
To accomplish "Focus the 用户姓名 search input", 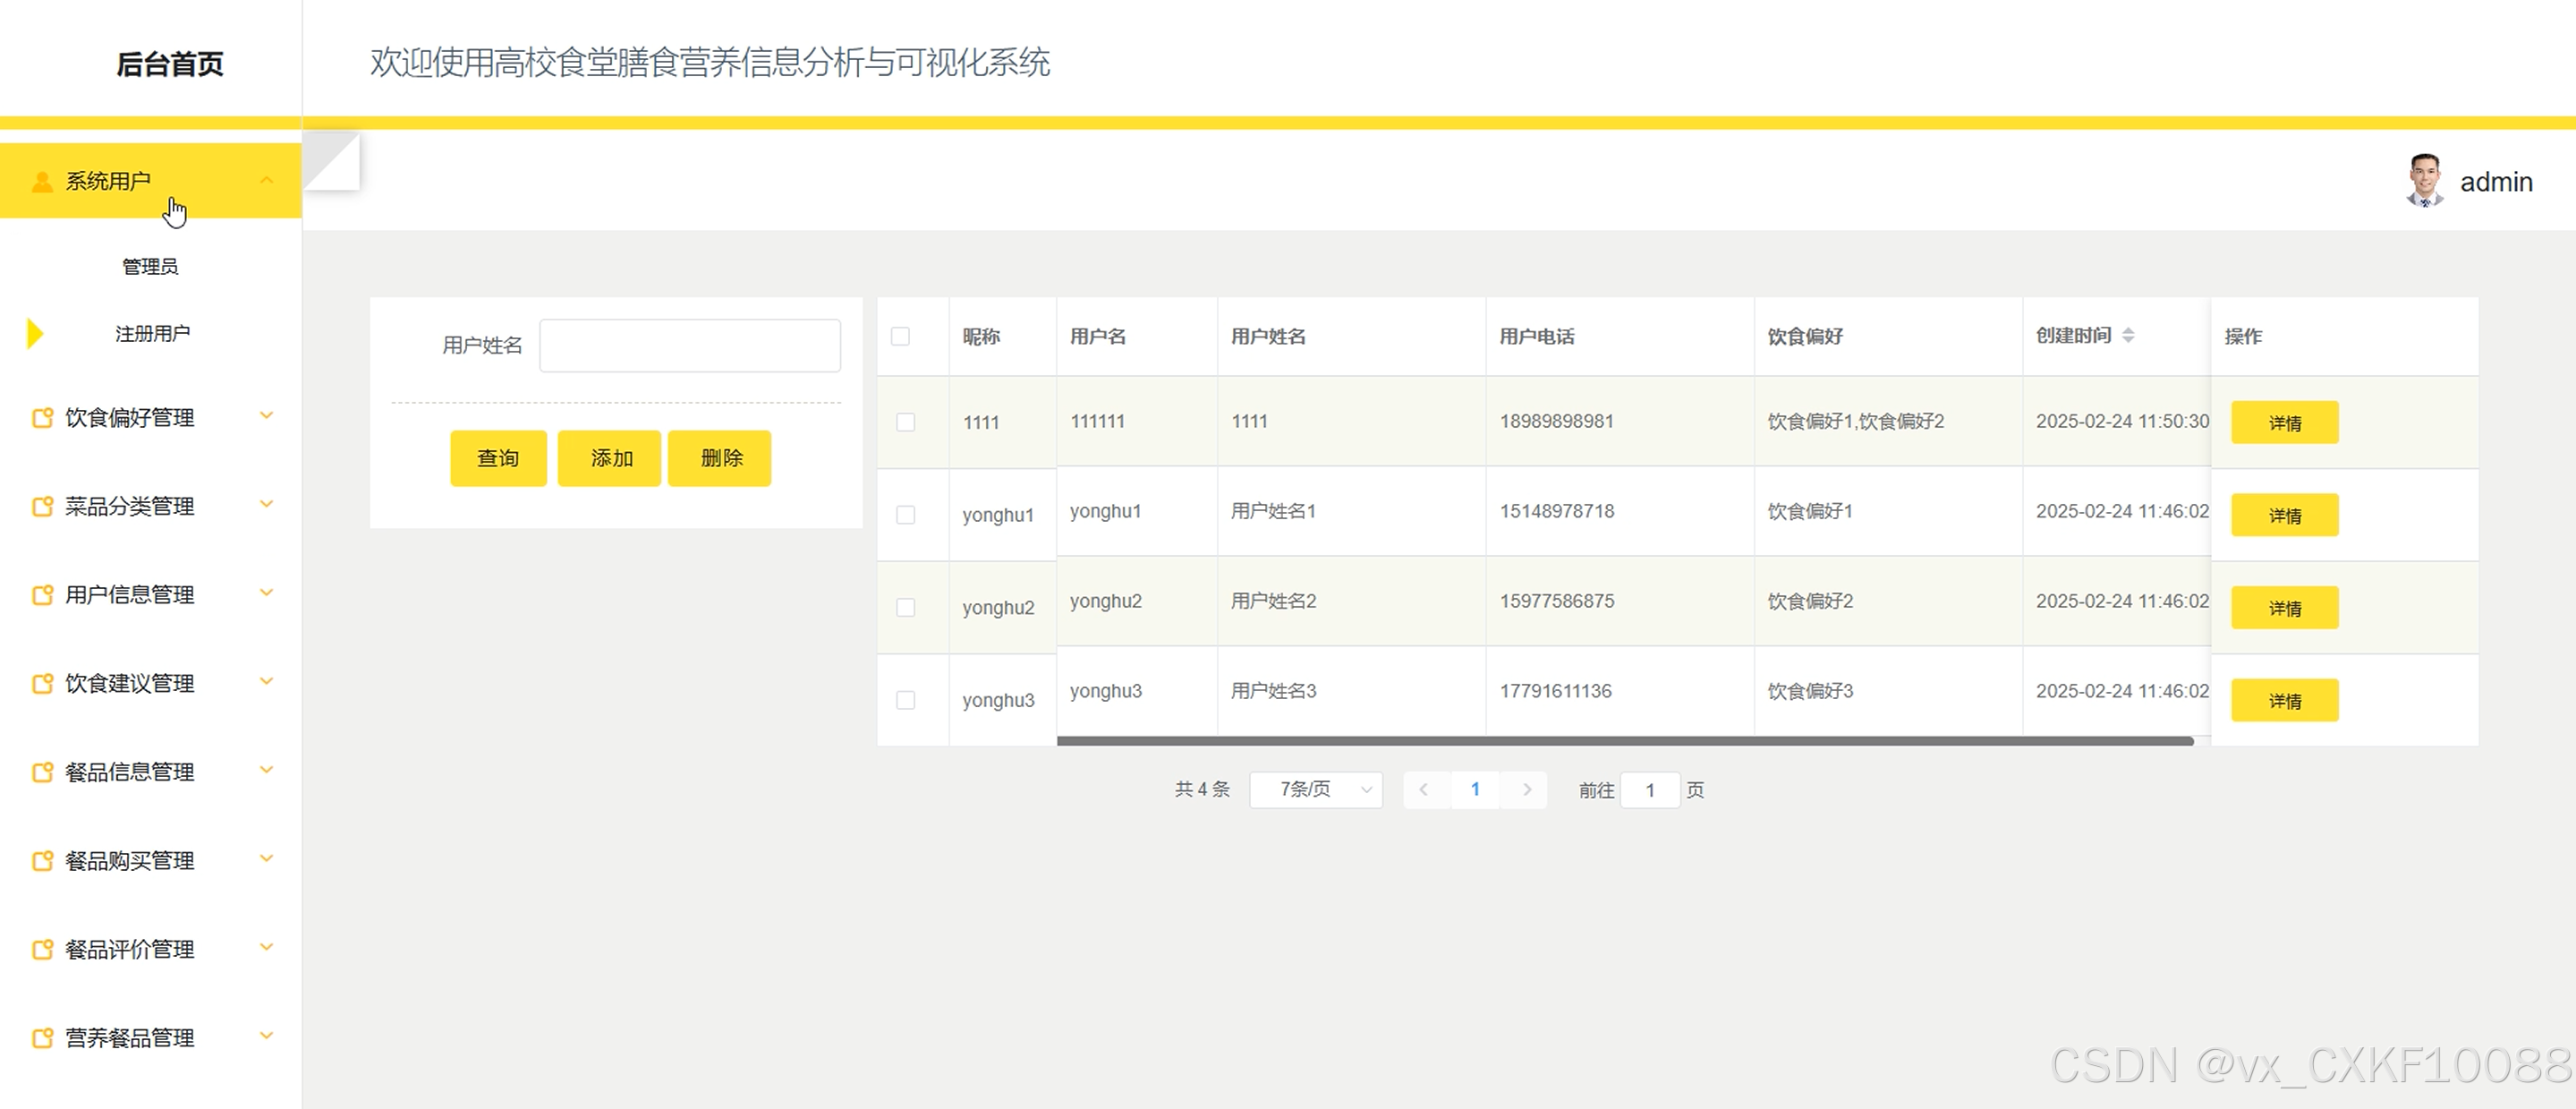I will (689, 346).
